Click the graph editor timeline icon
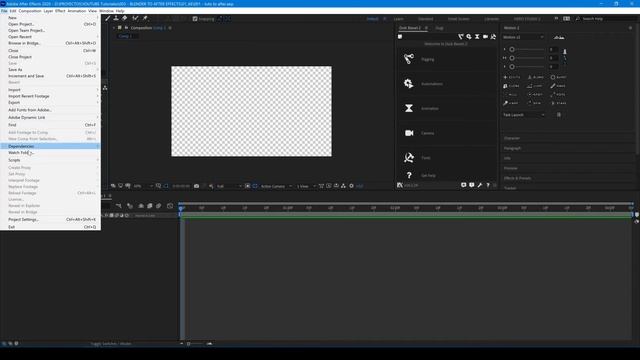This screenshot has width=640, height=360. point(170,206)
